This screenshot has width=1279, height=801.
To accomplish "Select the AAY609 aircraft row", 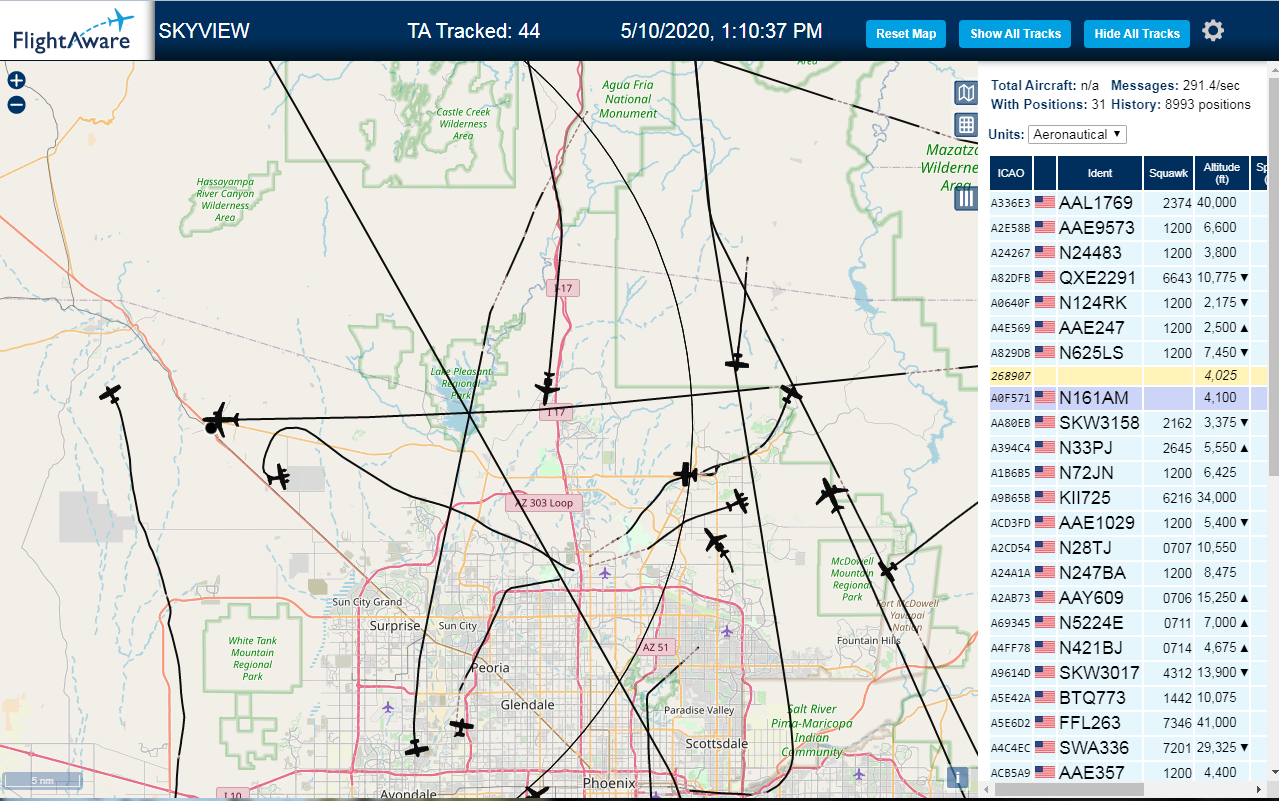I will pos(1128,597).
